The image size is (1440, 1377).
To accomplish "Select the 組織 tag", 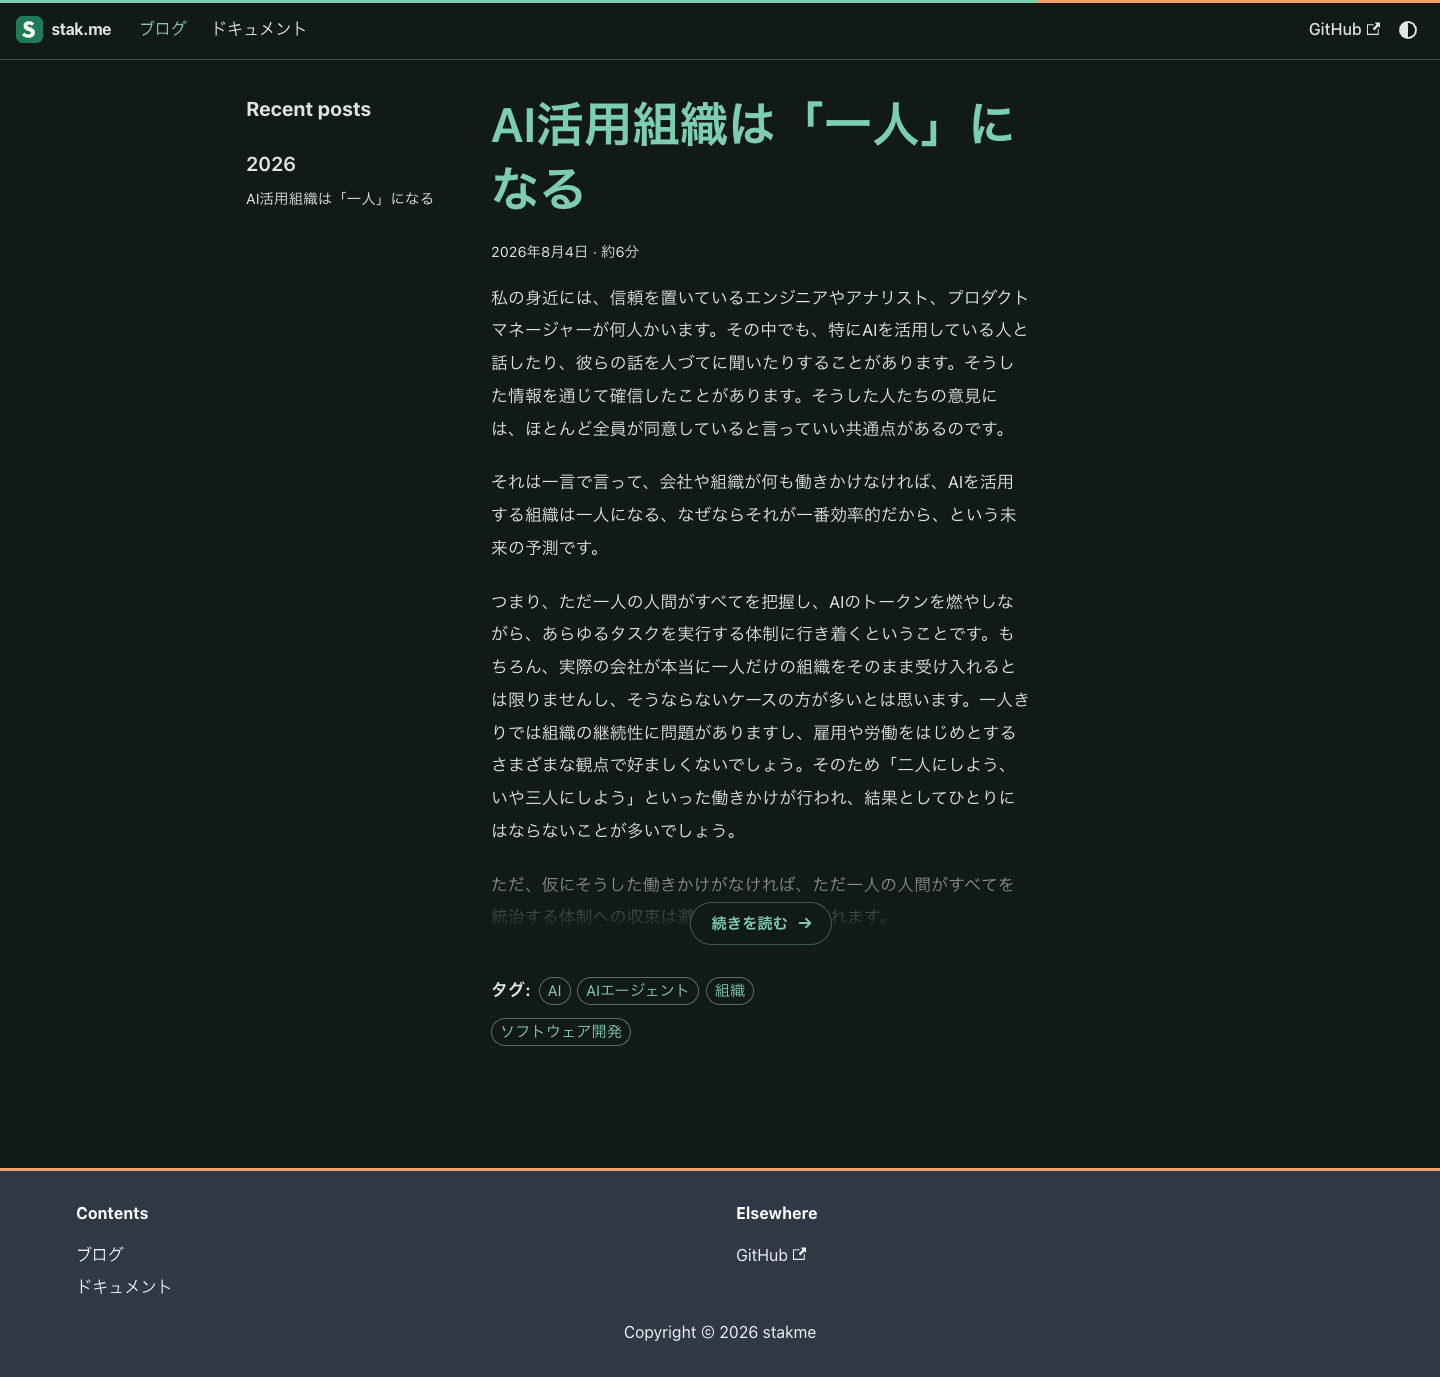I will pyautogui.click(x=730, y=991).
